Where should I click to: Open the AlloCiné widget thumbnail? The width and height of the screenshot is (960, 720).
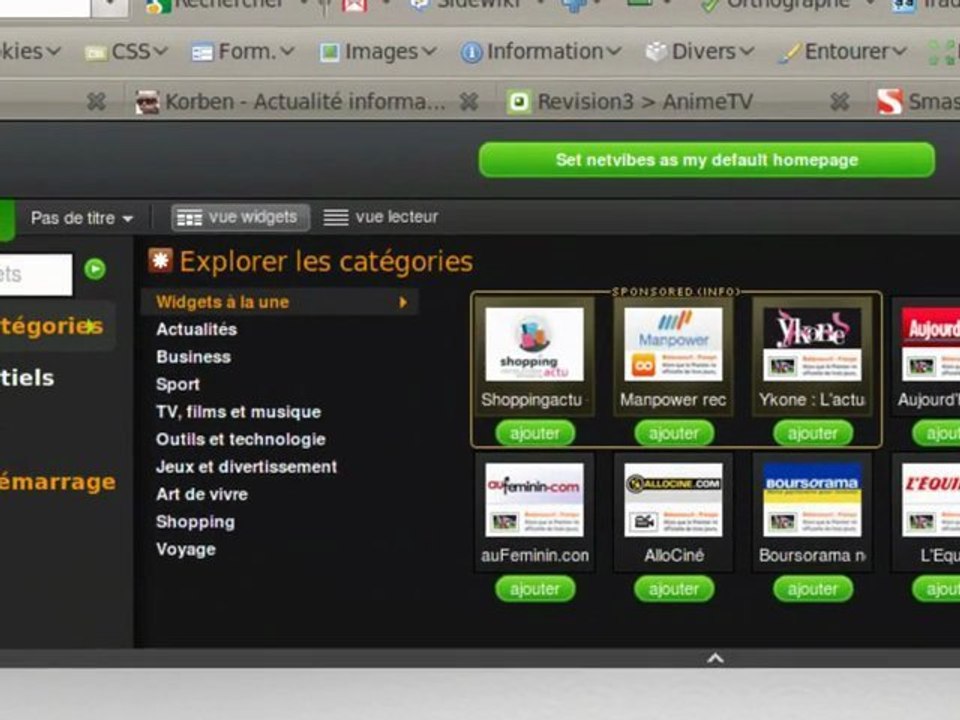(x=673, y=500)
